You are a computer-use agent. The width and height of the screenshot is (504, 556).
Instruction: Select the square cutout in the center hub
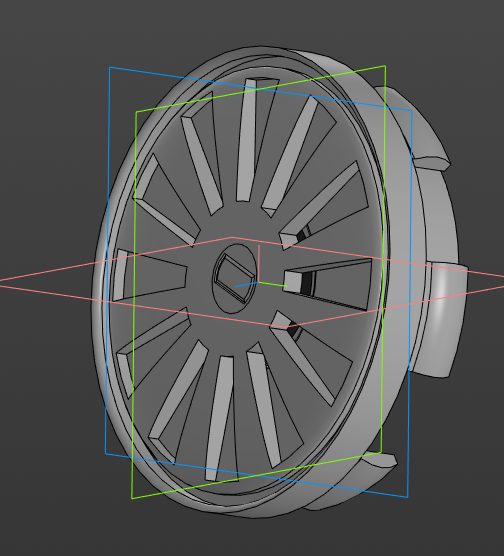(234, 279)
